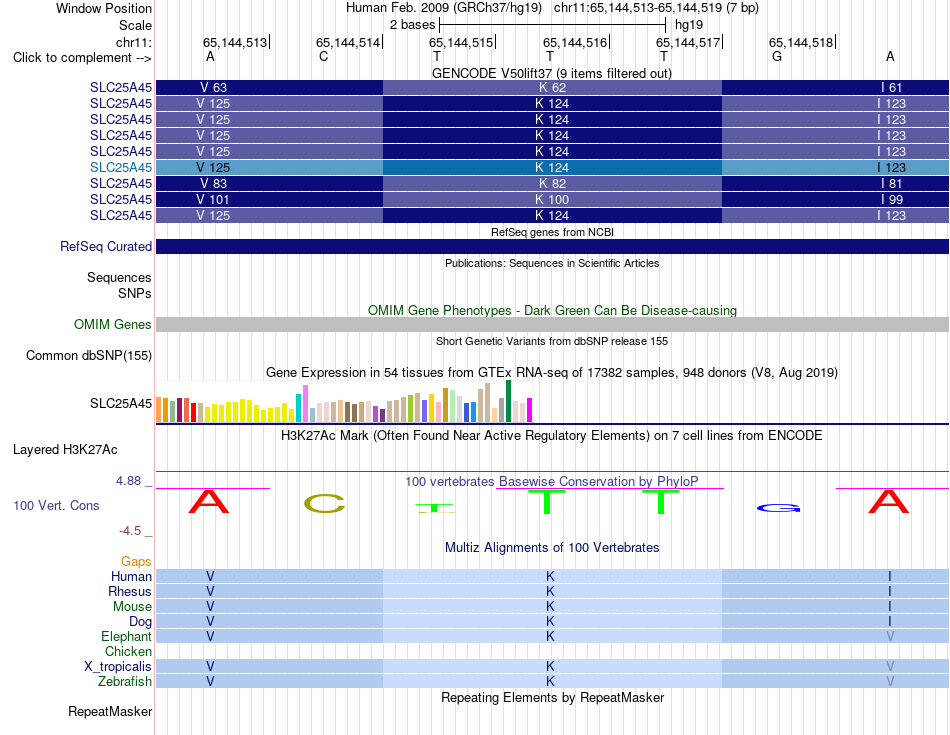Select the "K 82" codon box
The width and height of the screenshot is (950, 735).
tap(552, 184)
